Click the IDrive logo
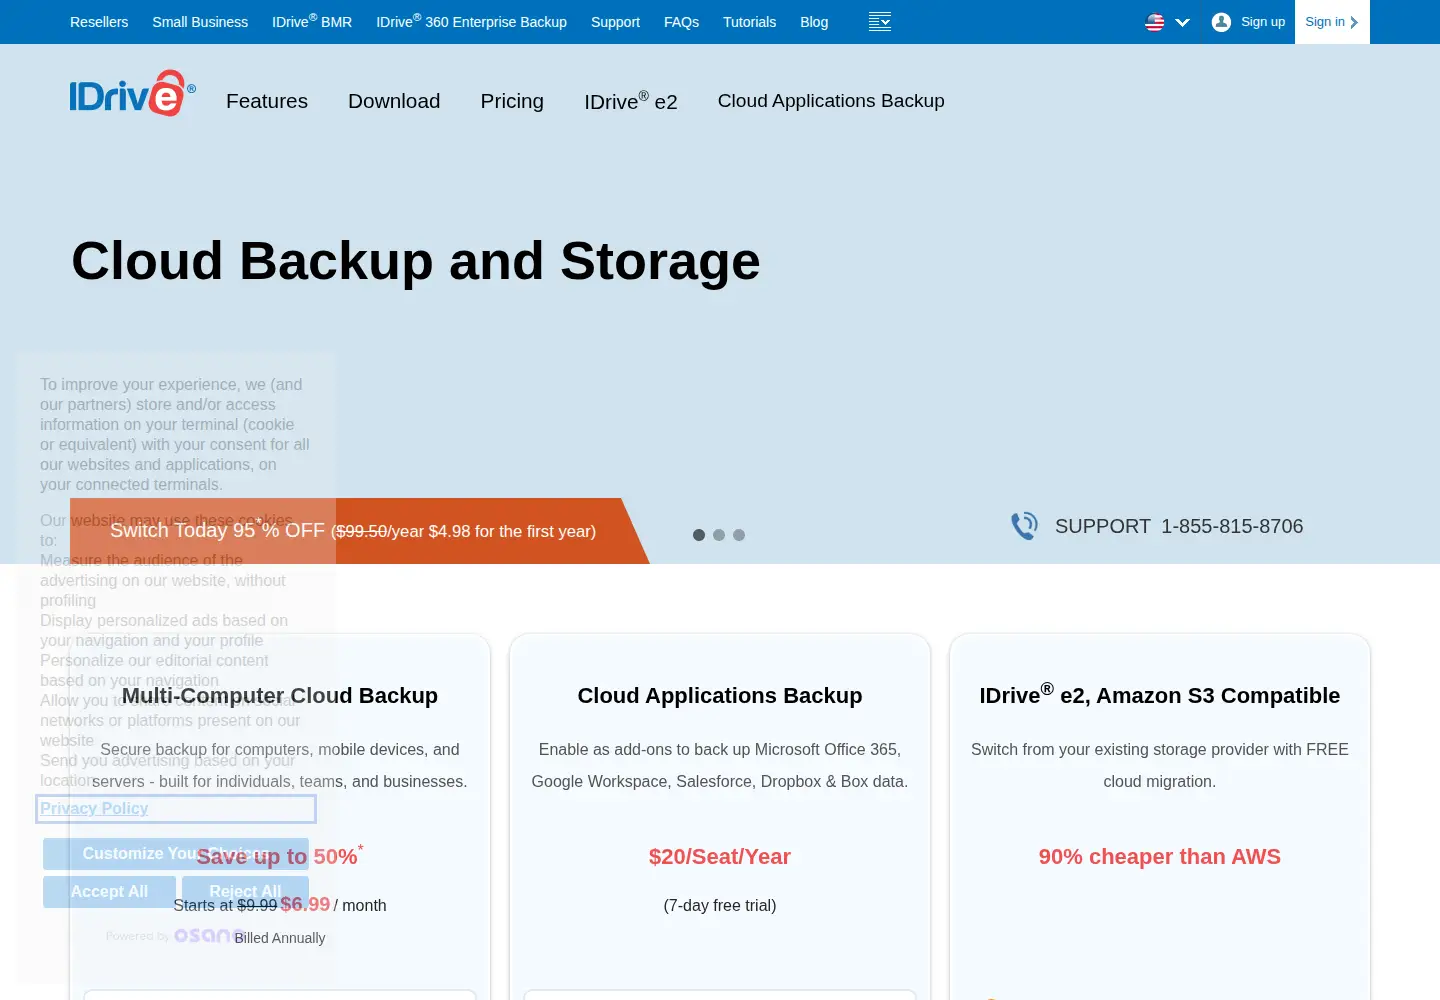 pos(132,94)
